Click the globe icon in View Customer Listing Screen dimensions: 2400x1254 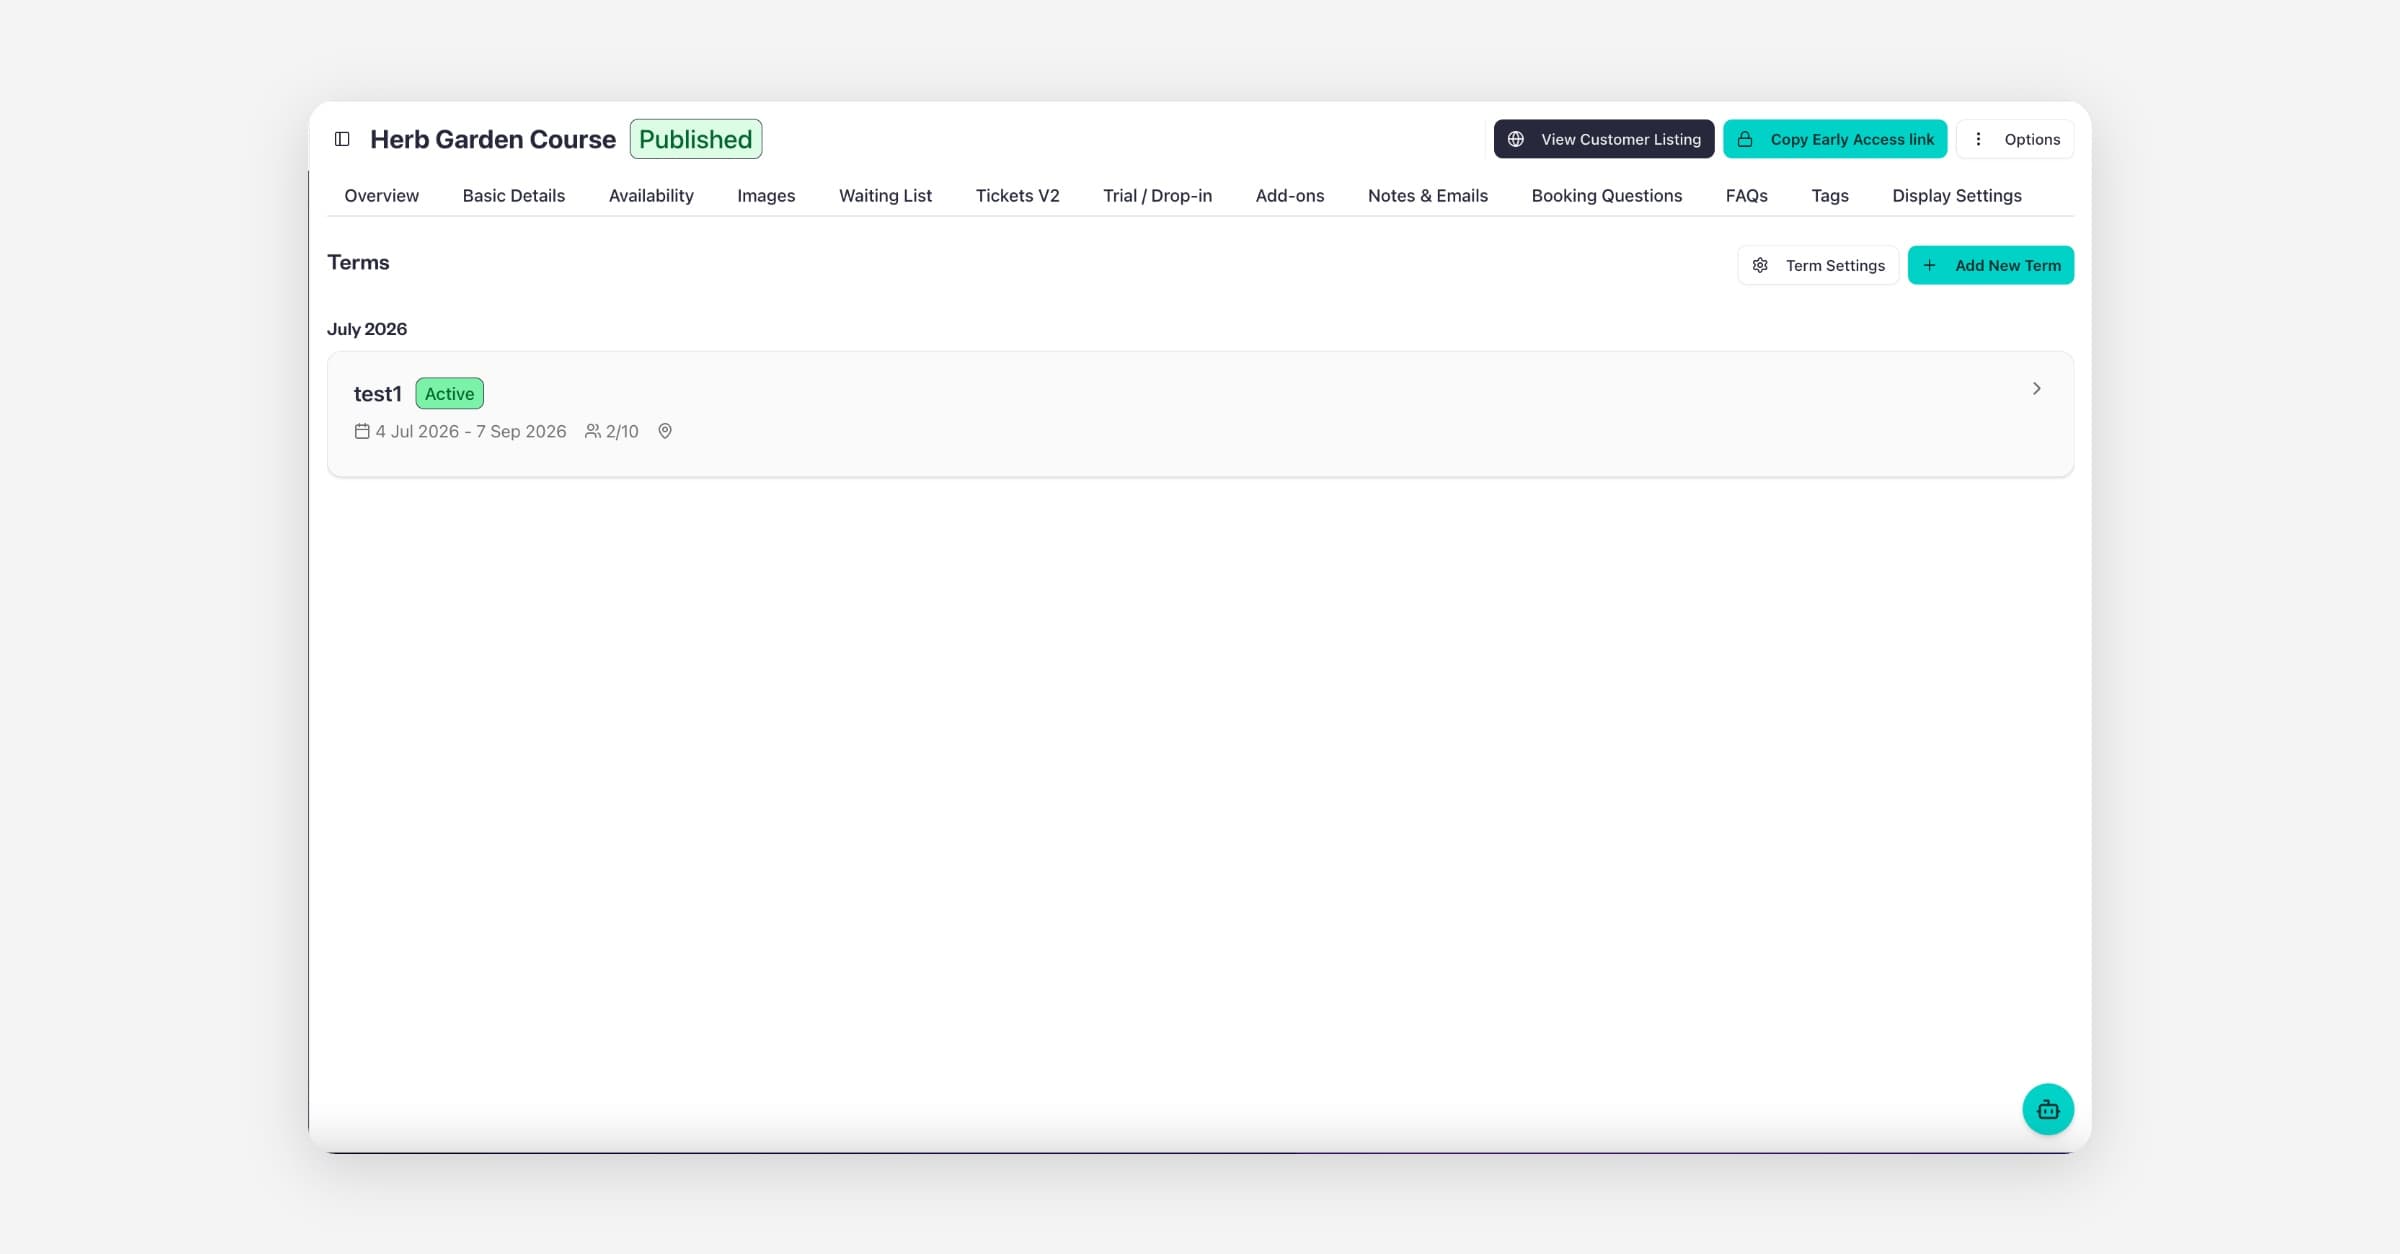pyautogui.click(x=1516, y=139)
